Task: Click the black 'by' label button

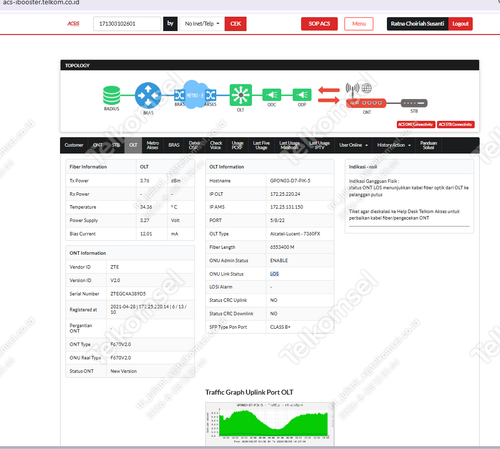Action: tap(170, 24)
